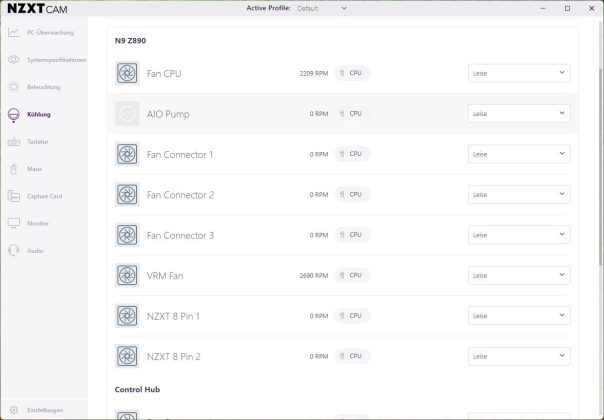Click the NZXT 8 Pin 1 fan icon
604x420 pixels.
coord(127,316)
